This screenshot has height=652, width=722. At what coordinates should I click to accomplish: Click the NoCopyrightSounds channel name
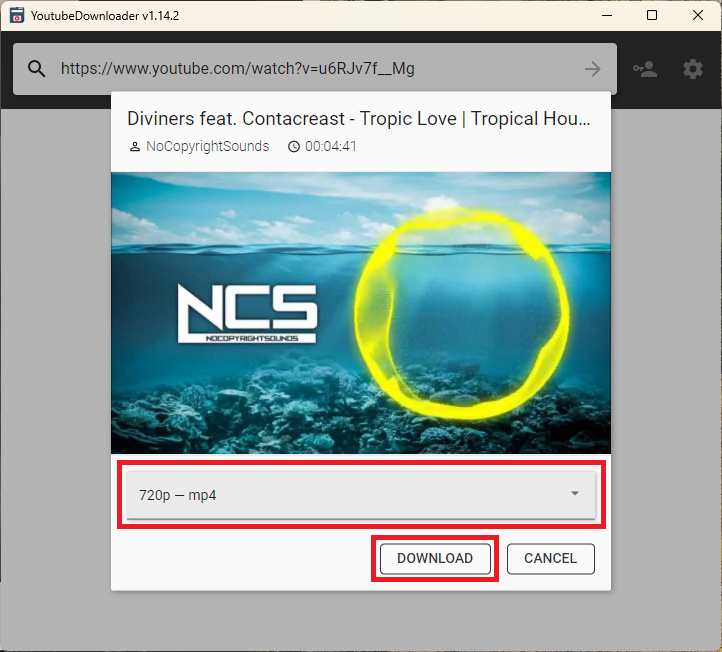[x=208, y=146]
